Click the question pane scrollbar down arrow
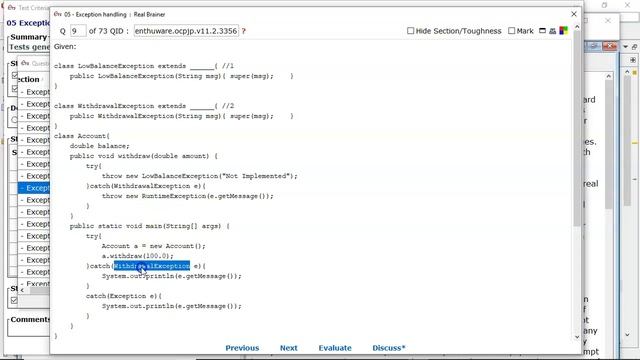The height and width of the screenshot is (360, 640). 577,337
